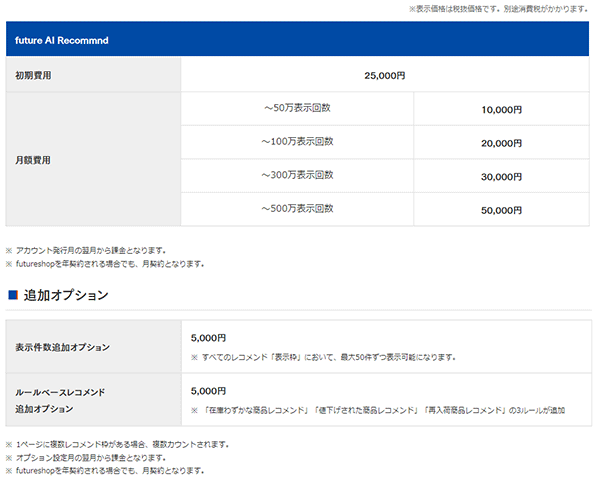Click the last futureshop 月契約 note at bottom

(x=105, y=471)
